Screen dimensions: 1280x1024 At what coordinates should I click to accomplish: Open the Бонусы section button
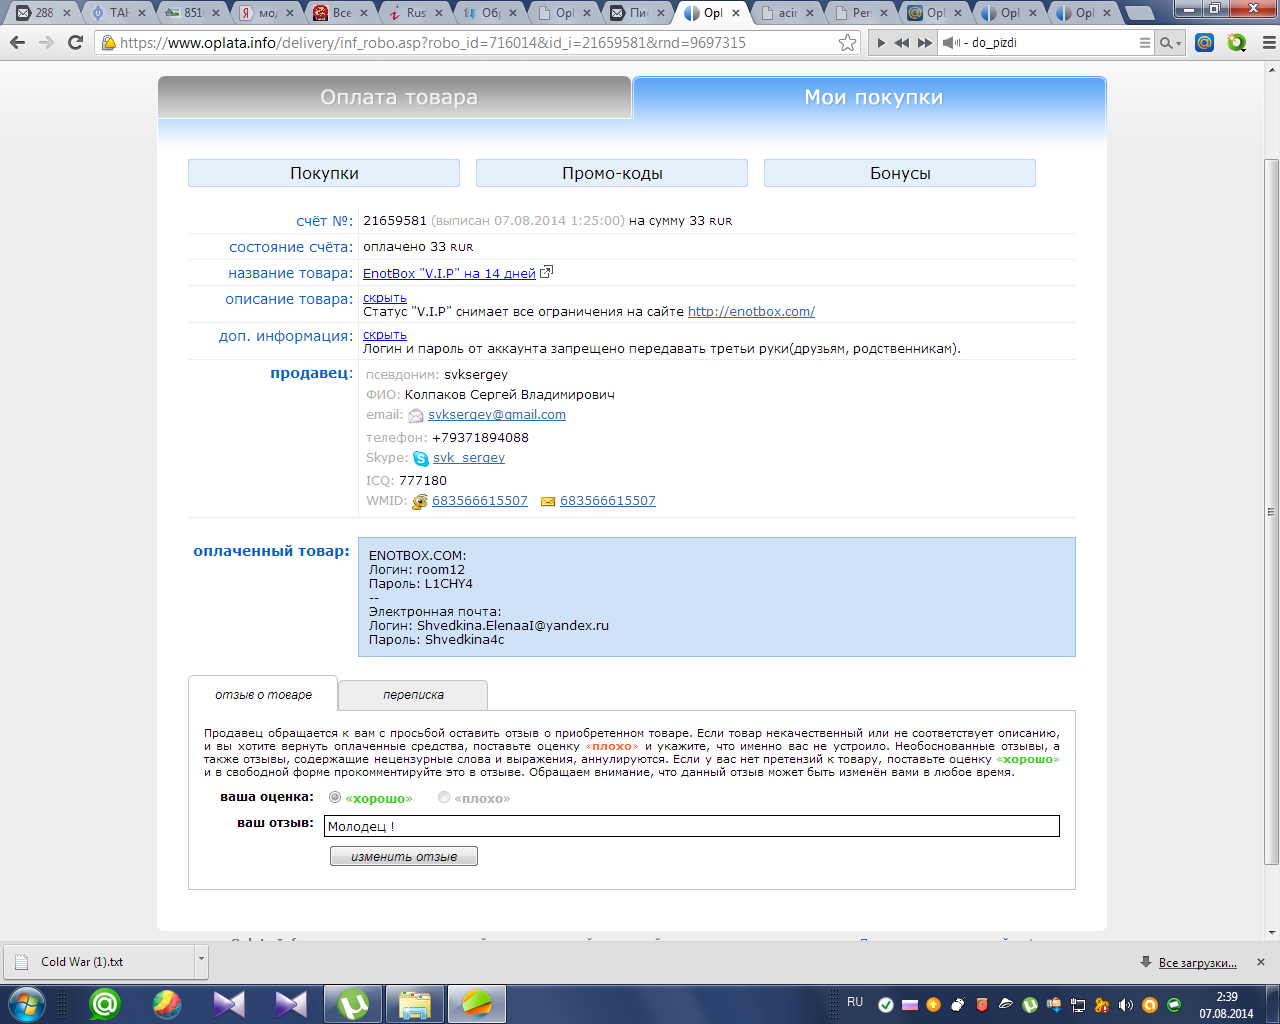coord(900,173)
